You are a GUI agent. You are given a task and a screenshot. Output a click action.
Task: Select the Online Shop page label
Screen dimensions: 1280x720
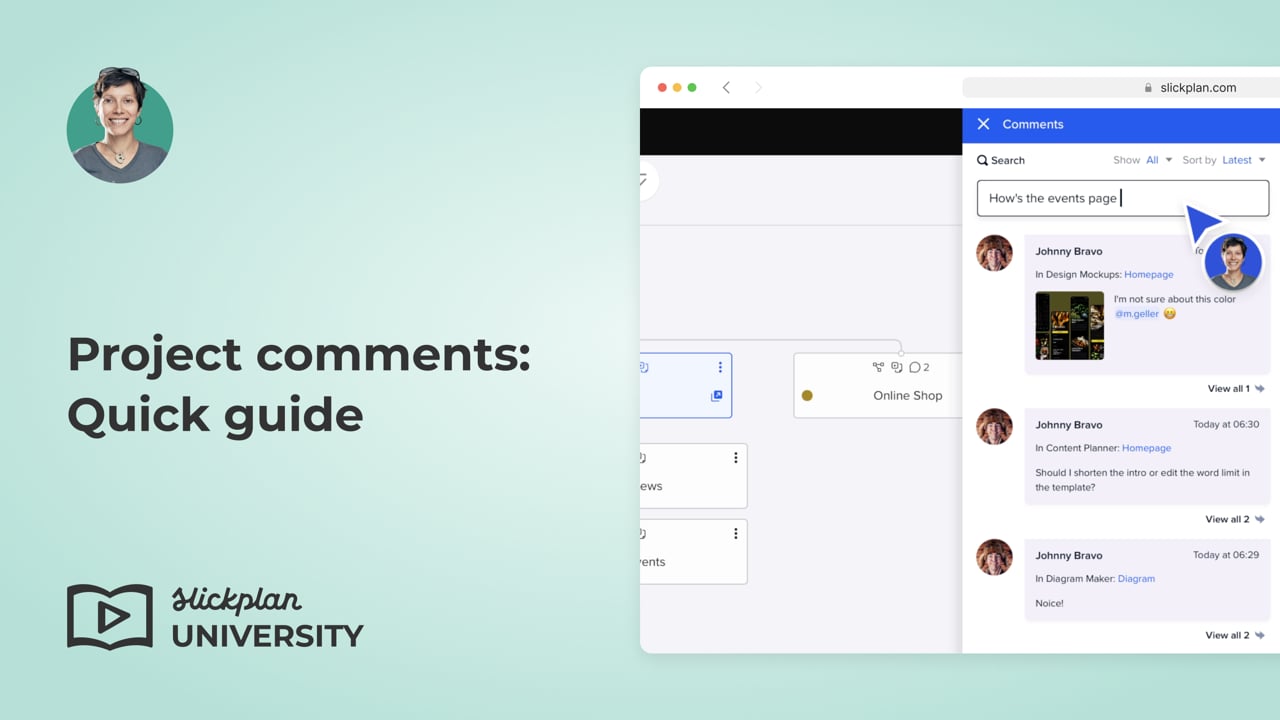click(x=907, y=395)
